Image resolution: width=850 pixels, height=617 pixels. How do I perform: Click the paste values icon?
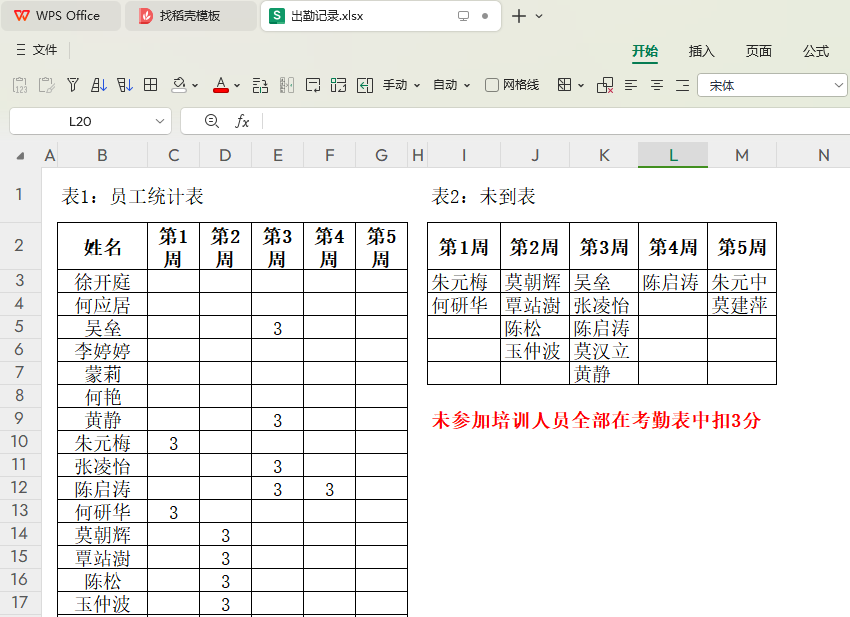[x=20, y=85]
